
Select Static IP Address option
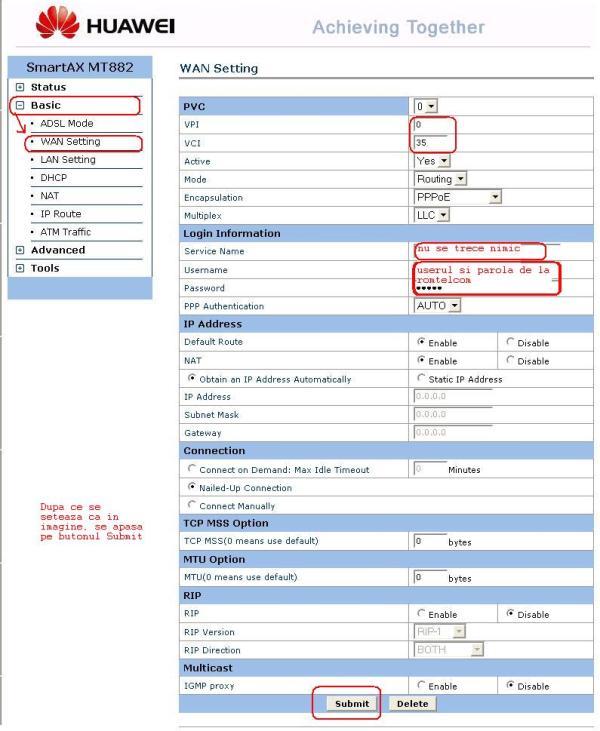[x=421, y=379]
